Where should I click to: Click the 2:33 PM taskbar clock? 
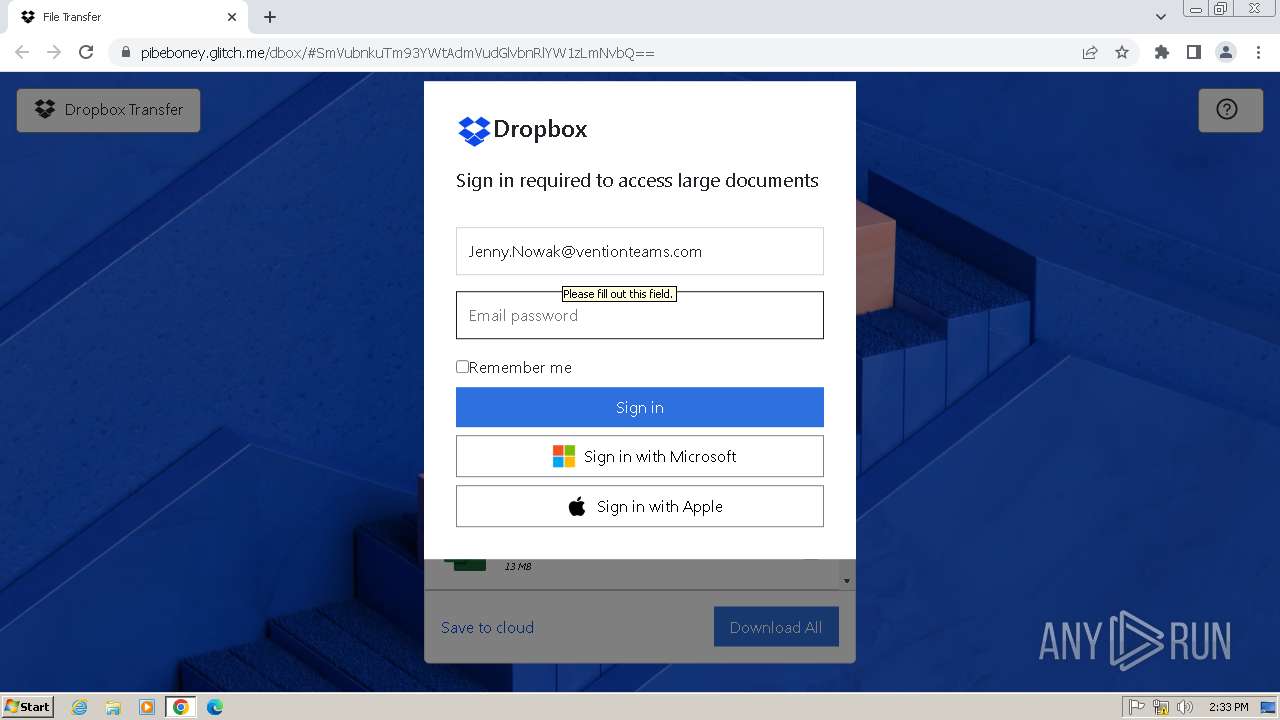click(x=1228, y=707)
